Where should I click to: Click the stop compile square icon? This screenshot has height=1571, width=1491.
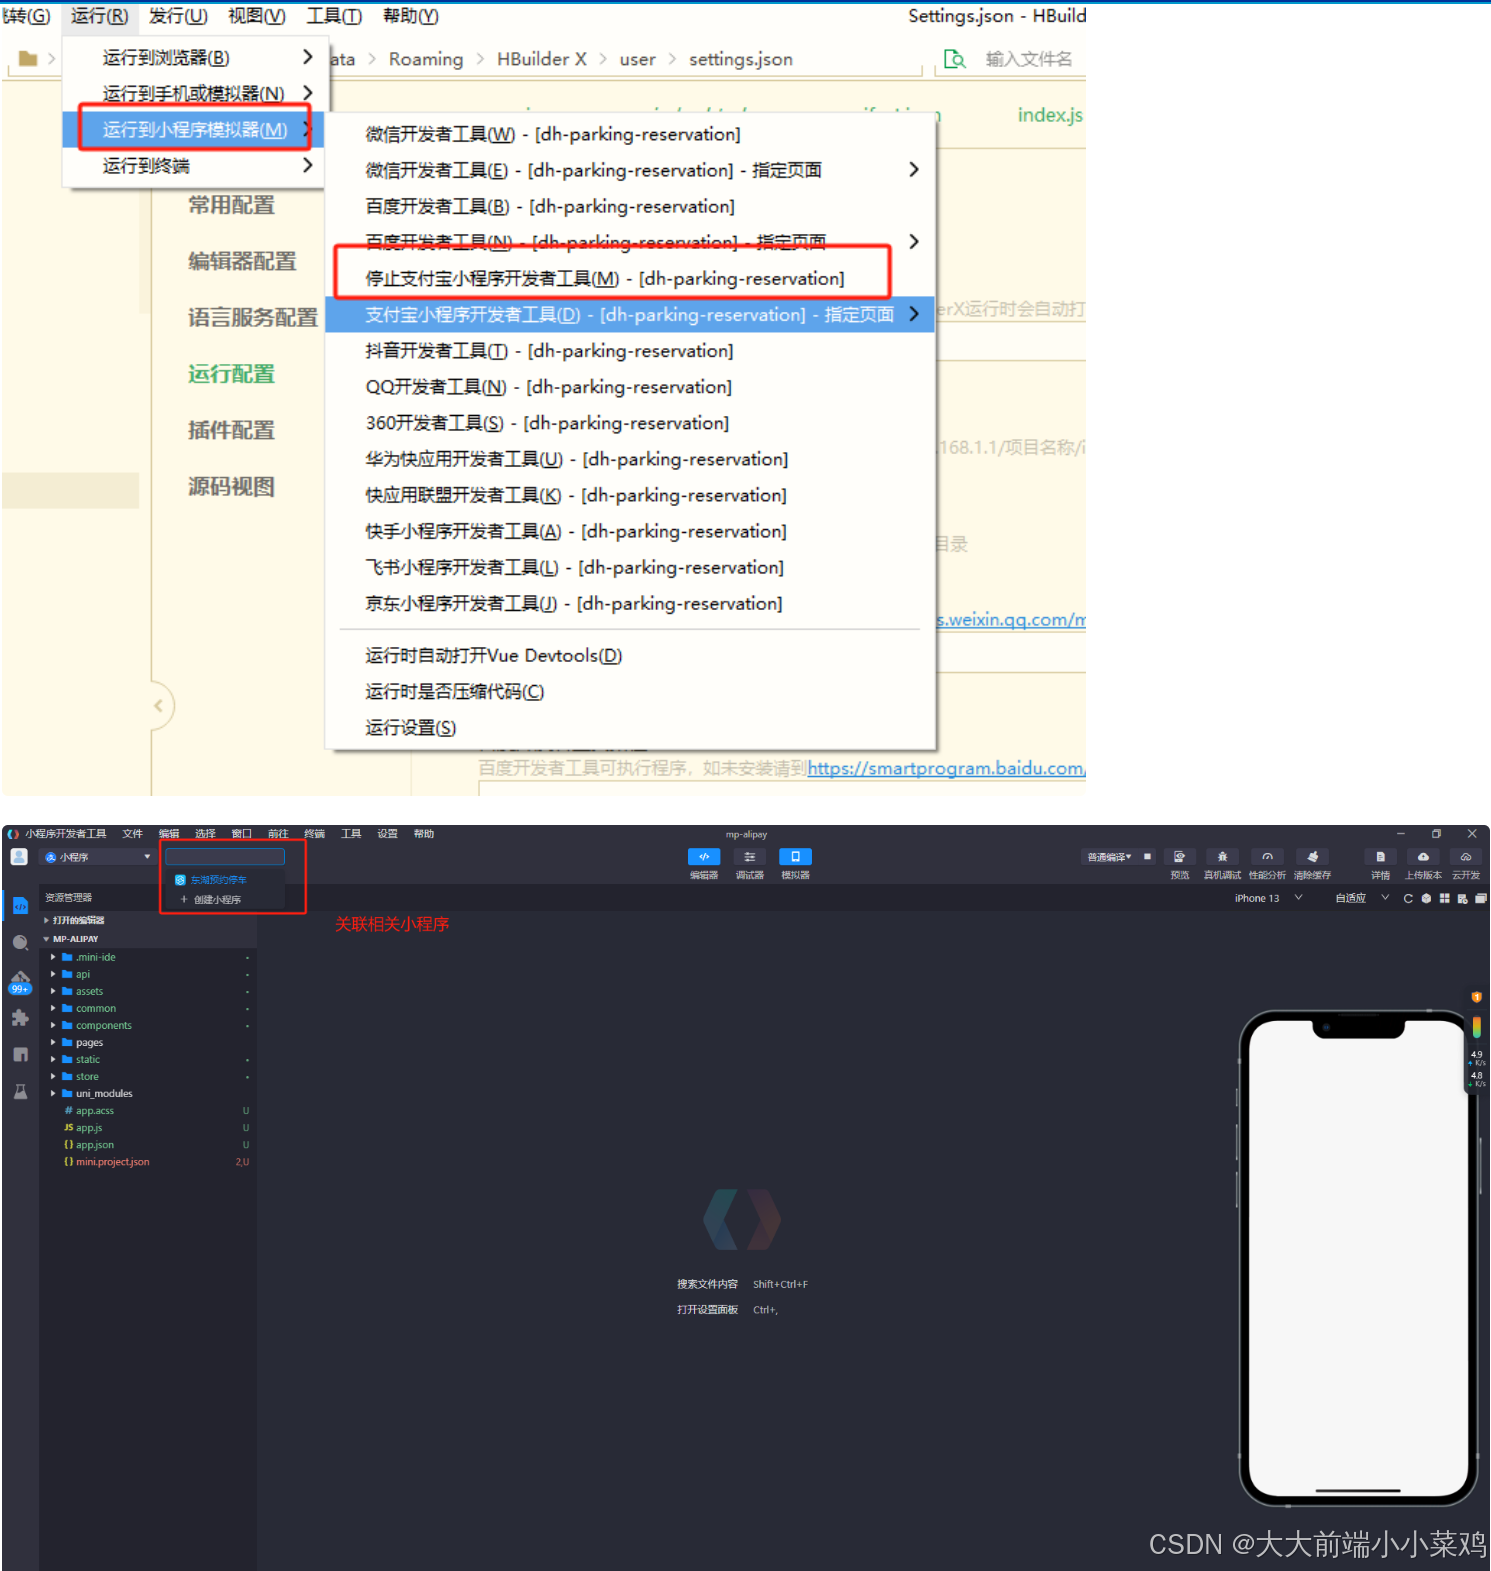[x=1147, y=857]
